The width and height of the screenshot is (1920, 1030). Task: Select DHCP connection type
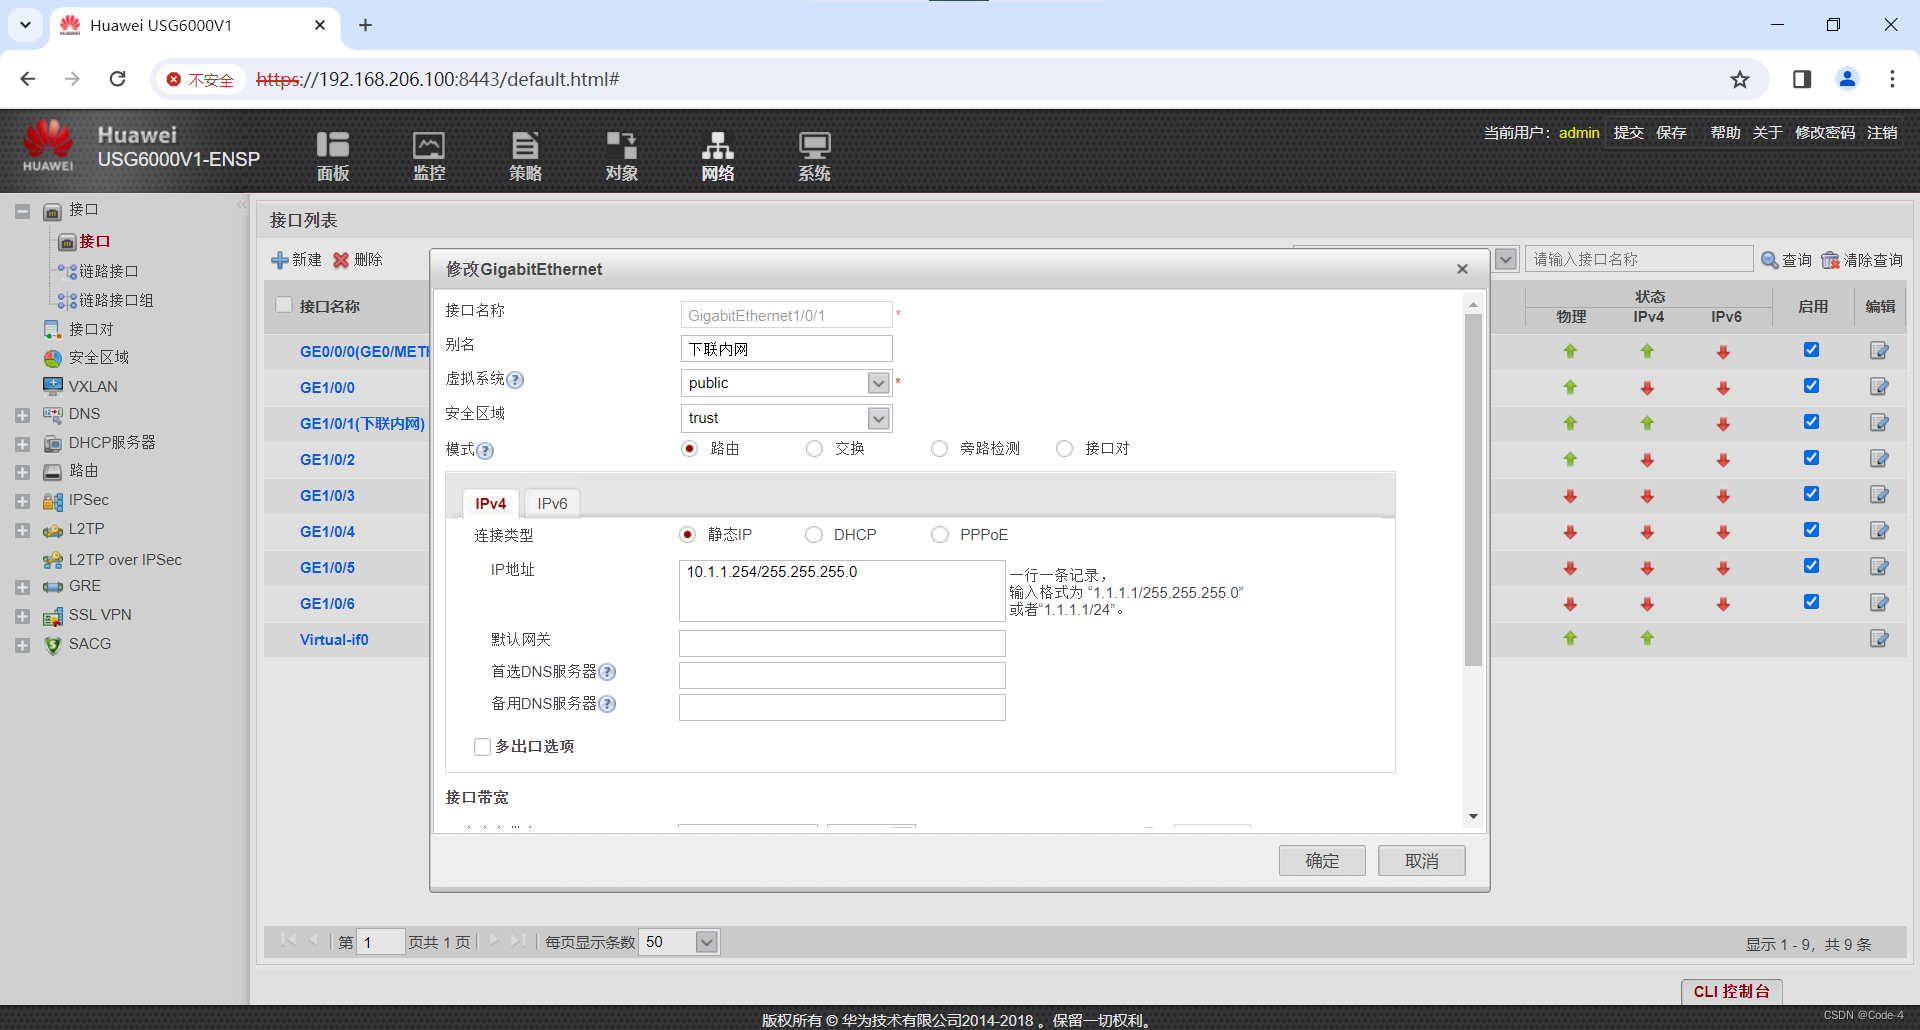[814, 535]
